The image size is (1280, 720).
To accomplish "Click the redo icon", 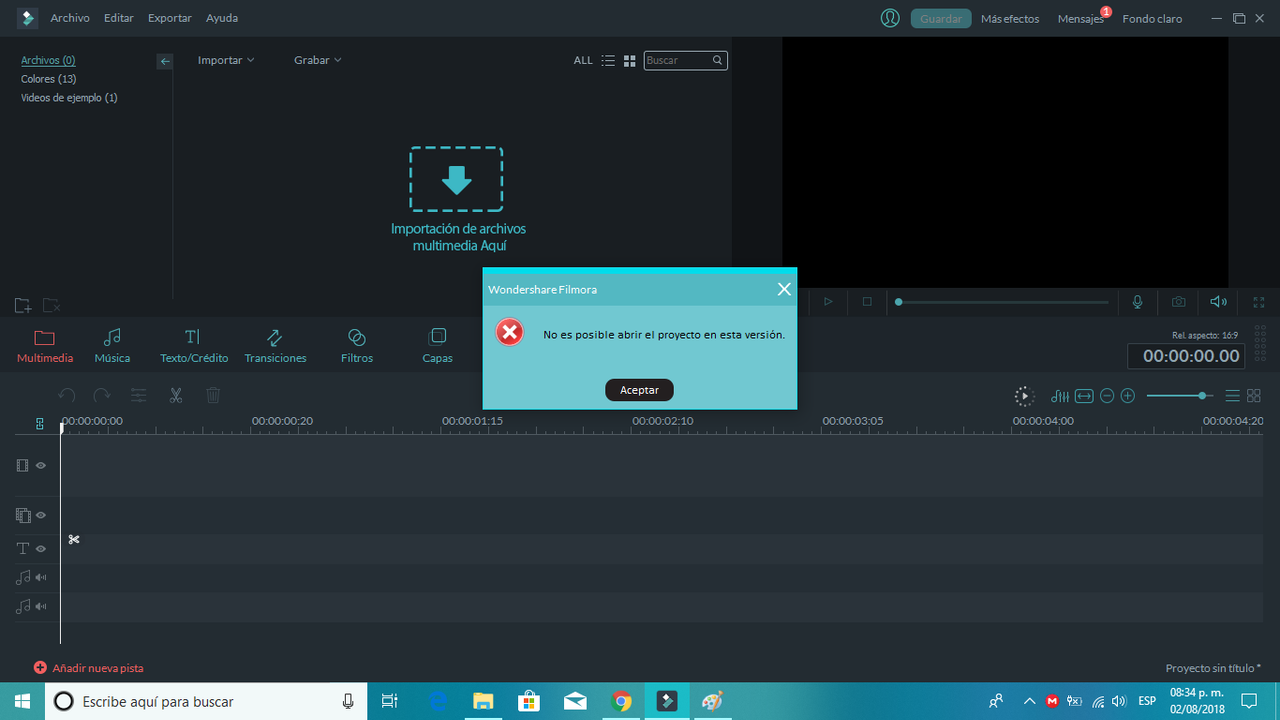I will (x=102, y=396).
